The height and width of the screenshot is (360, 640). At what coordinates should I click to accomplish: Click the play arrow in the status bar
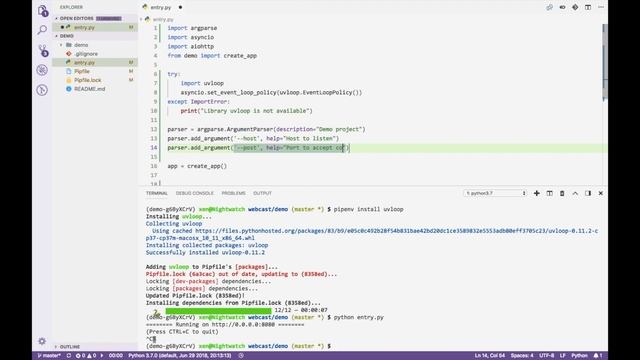[102, 356]
